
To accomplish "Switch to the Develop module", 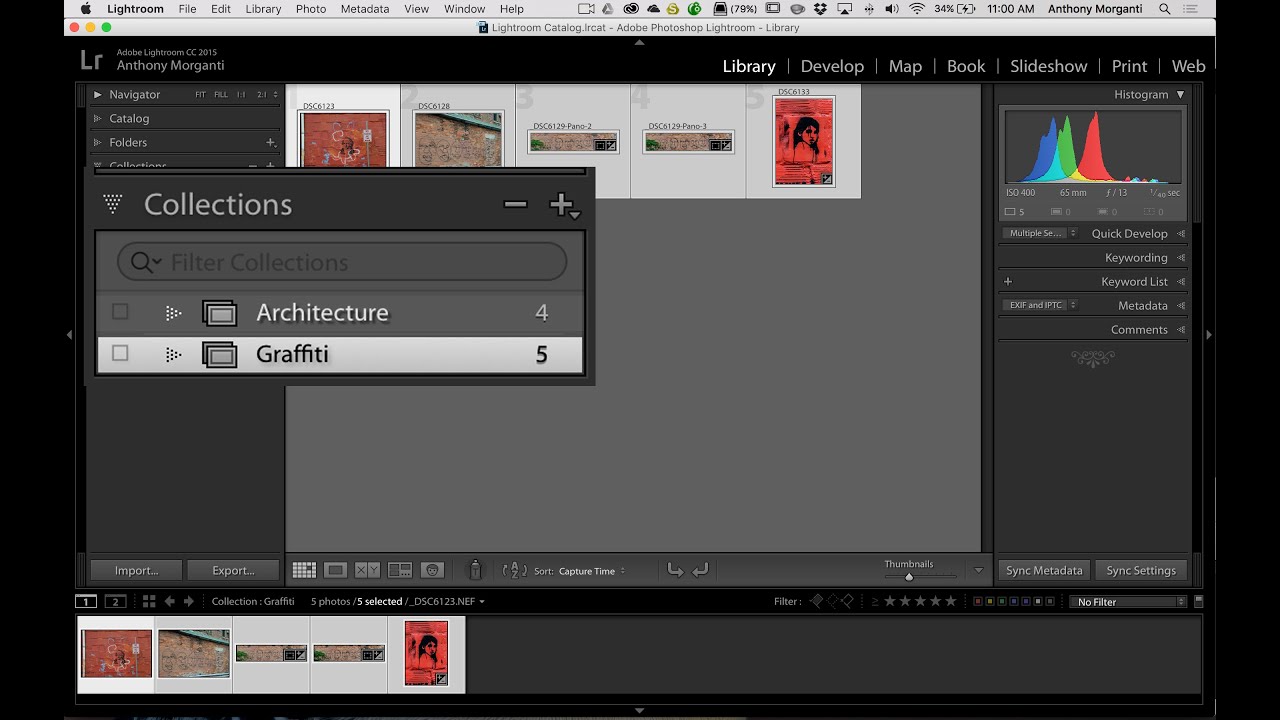I will click(832, 66).
